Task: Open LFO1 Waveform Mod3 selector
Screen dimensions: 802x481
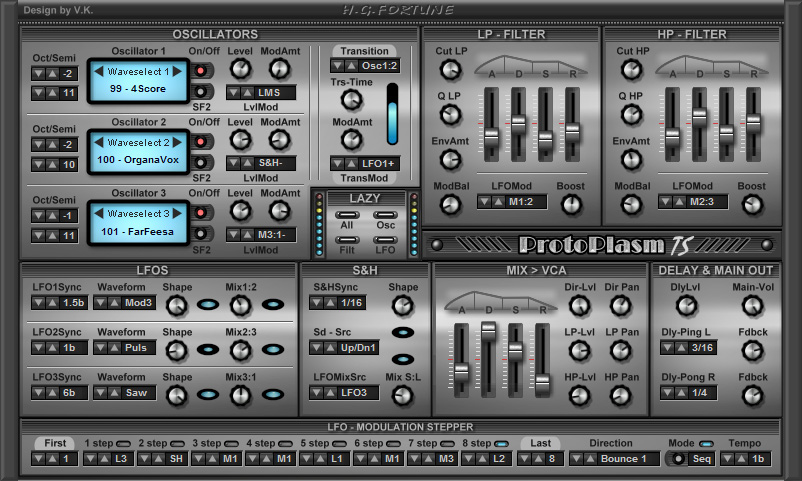Action: (124, 303)
